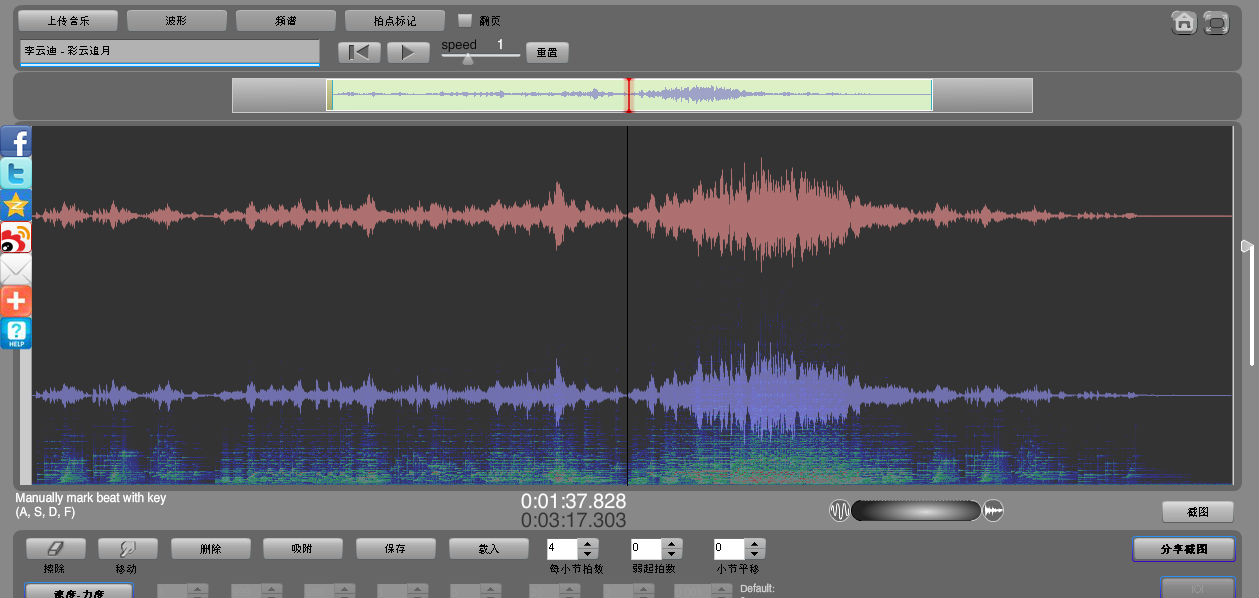Image resolution: width=1259 pixels, height=598 pixels.
Task: Click the speed slider handle
Action: click(467, 59)
